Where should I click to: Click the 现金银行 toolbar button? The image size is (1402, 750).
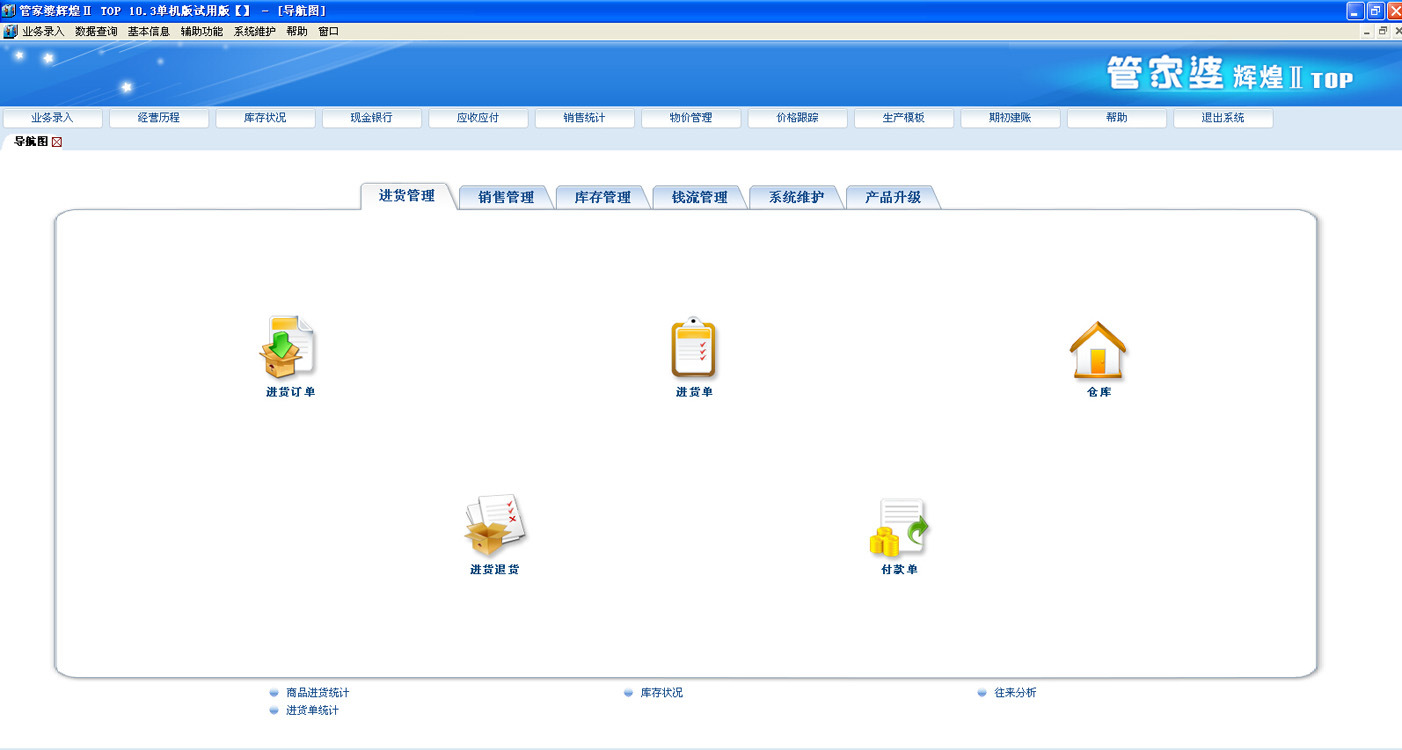(371, 117)
